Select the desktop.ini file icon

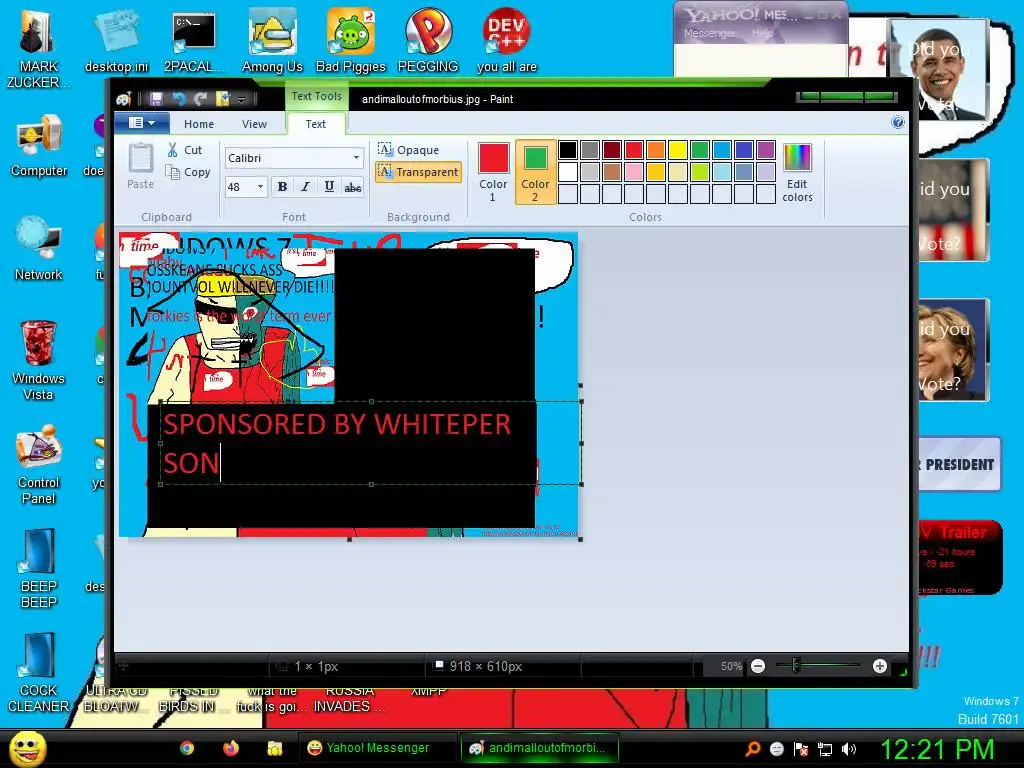116,42
